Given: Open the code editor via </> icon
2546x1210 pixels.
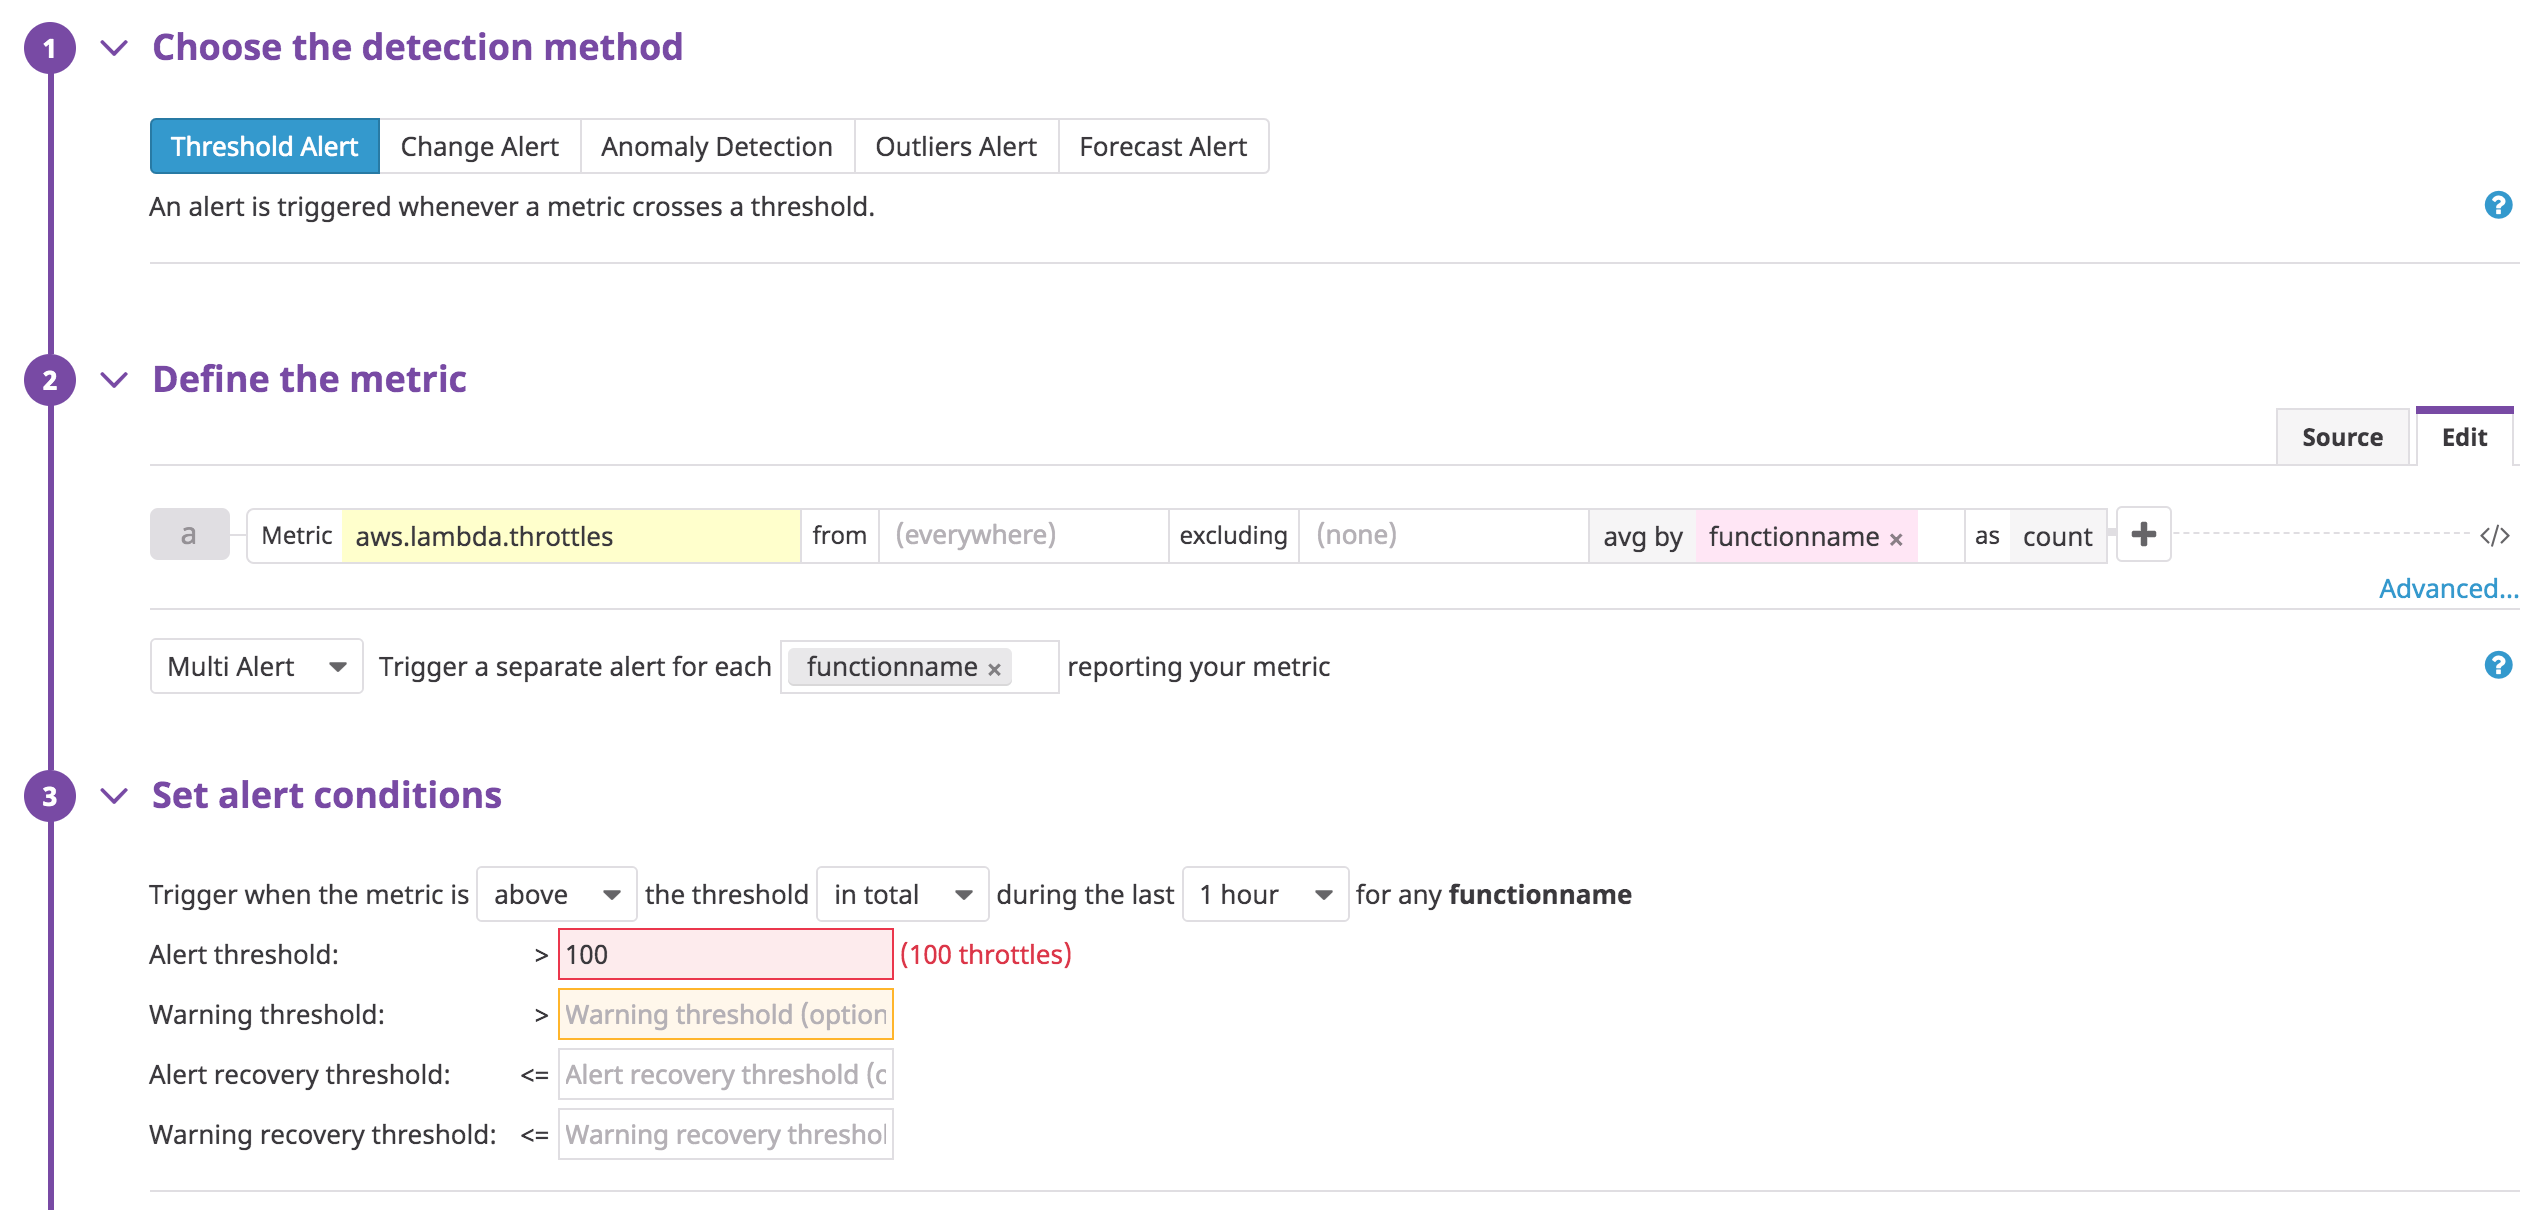Looking at the screenshot, I should click(x=2494, y=535).
